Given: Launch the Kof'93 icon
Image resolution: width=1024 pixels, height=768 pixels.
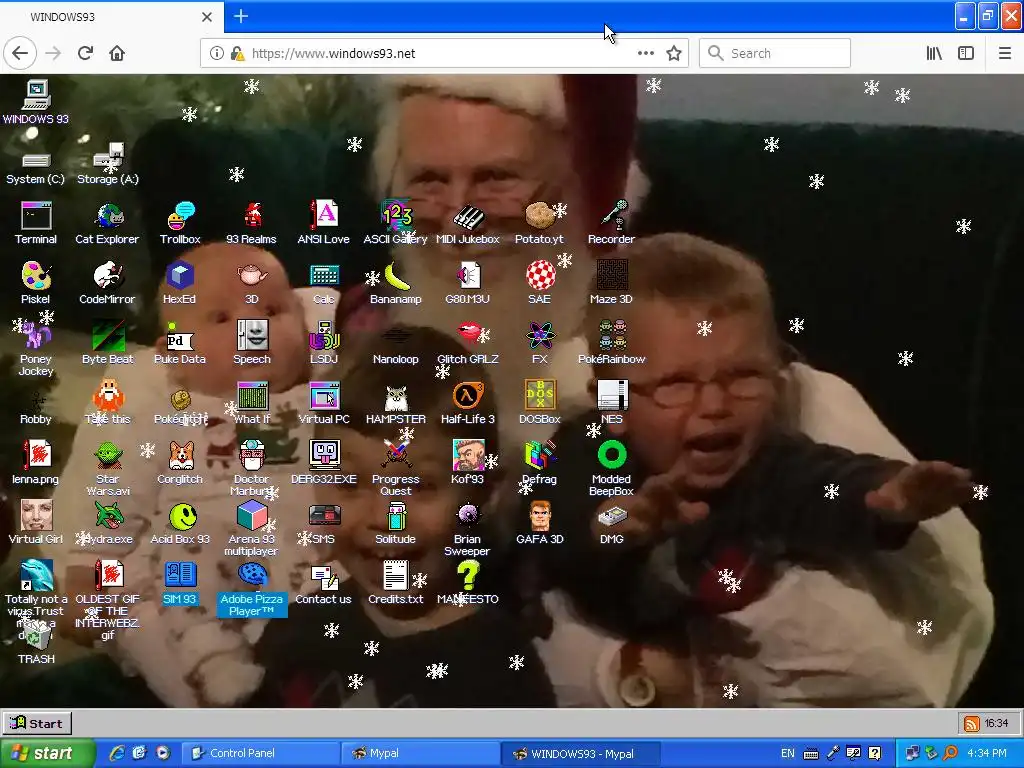Looking at the screenshot, I should [x=468, y=463].
